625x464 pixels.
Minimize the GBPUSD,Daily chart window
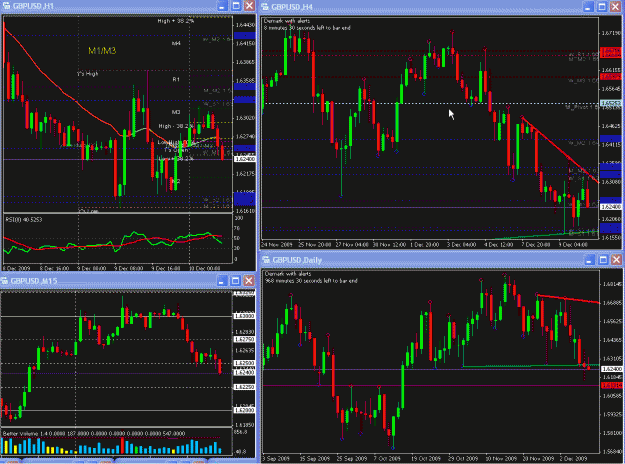(590, 260)
